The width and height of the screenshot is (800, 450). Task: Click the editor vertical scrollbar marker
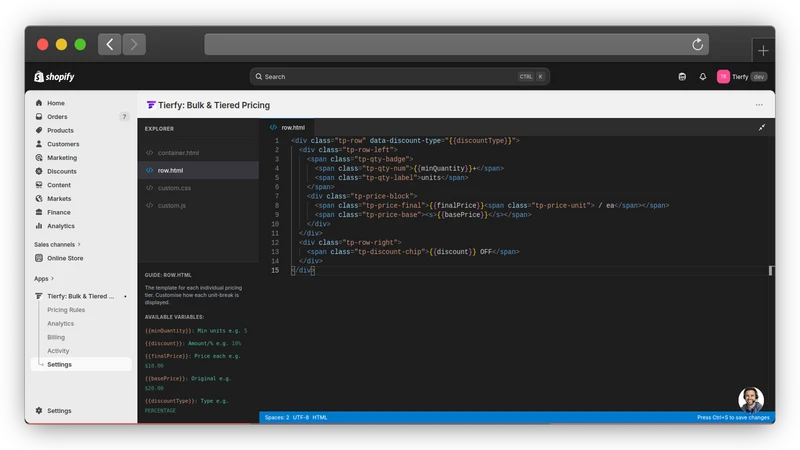[x=771, y=270]
